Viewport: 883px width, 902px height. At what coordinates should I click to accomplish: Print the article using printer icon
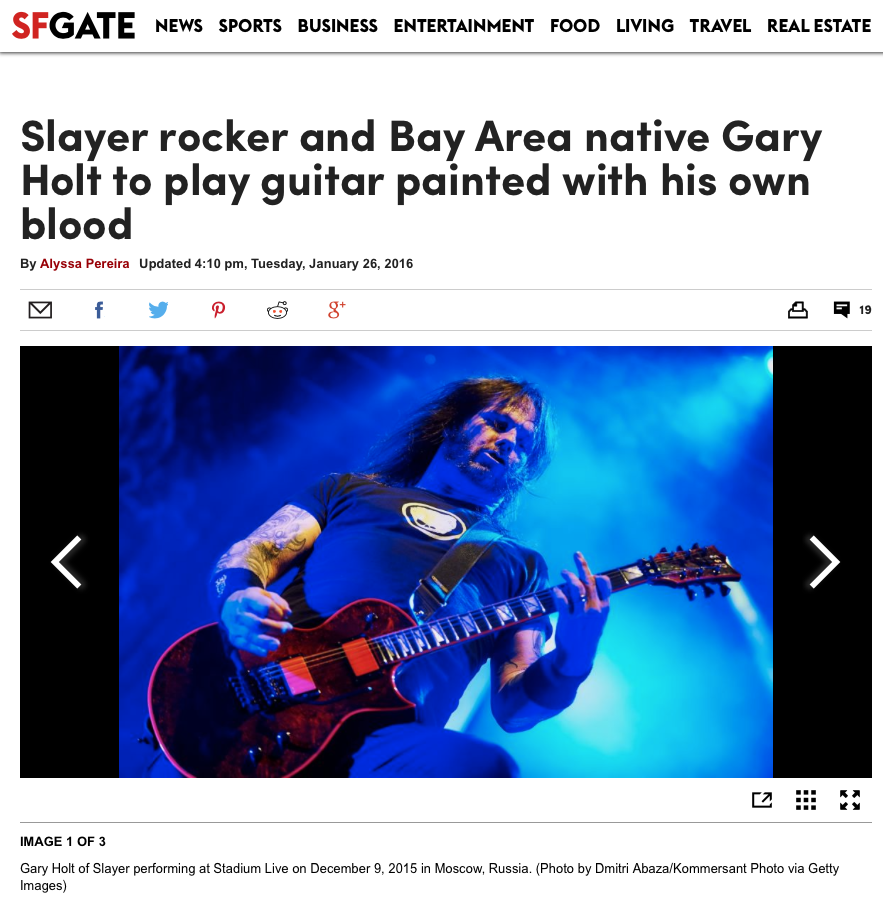click(798, 310)
